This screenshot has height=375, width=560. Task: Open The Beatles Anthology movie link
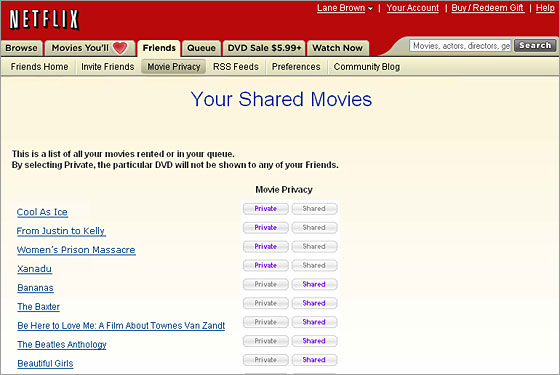tap(62, 345)
